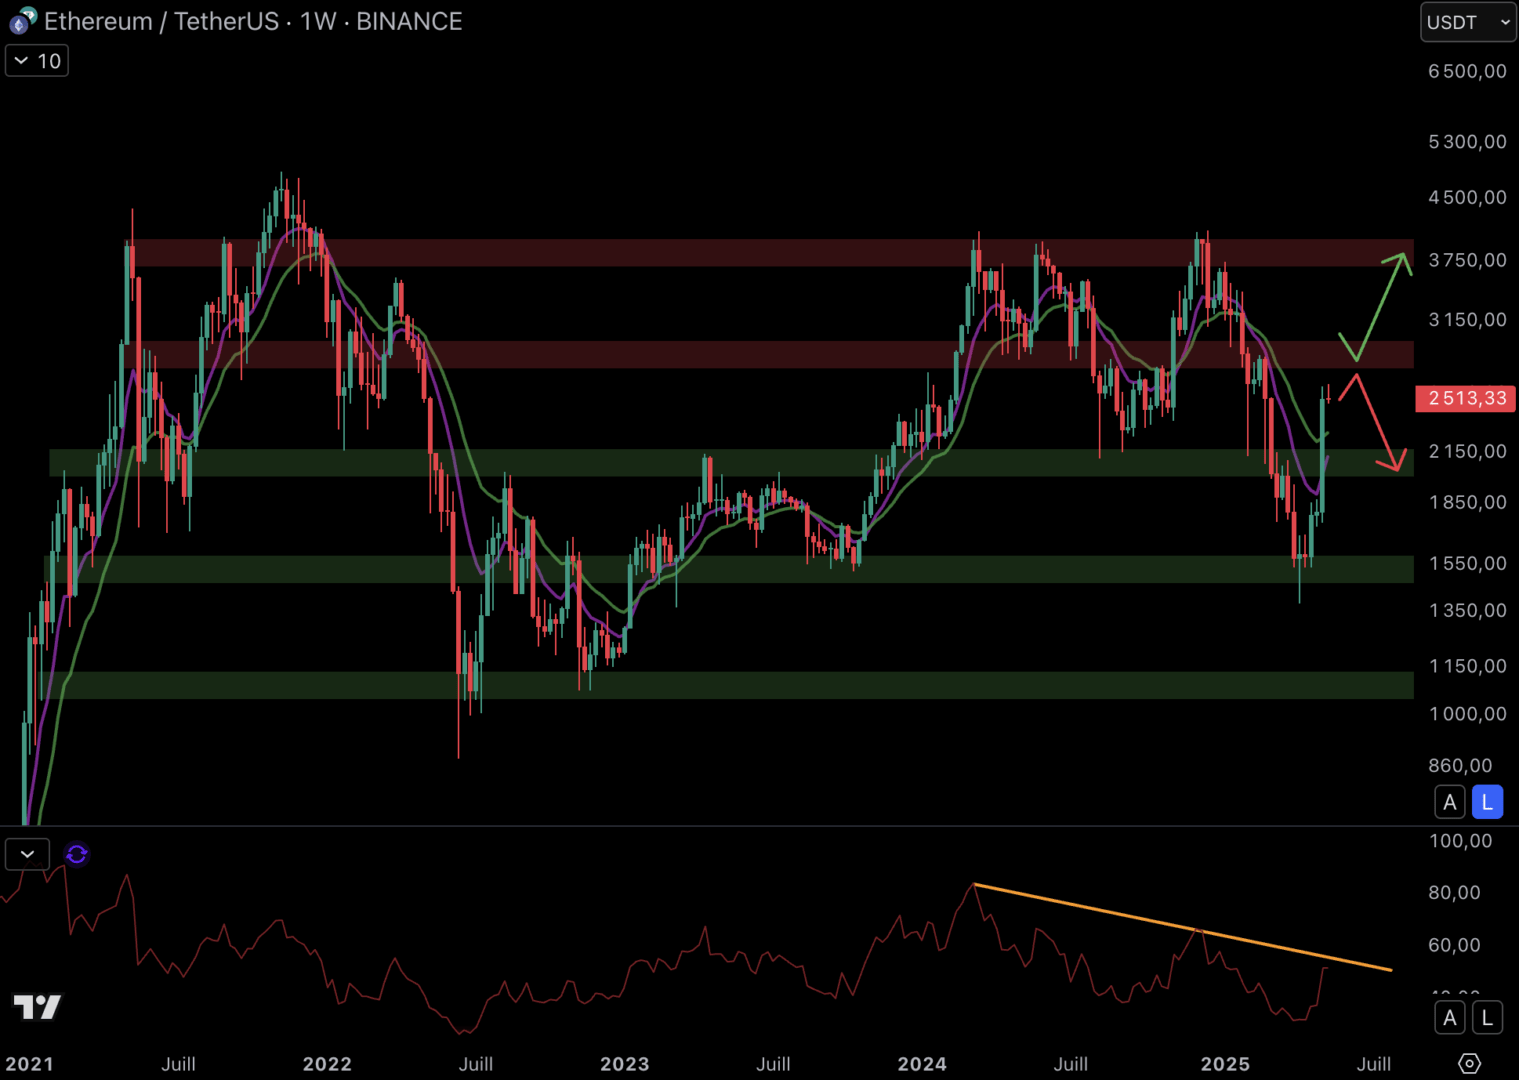This screenshot has width=1519, height=1080.
Task: Click the 5 300,00 price scale label
Action: (x=1467, y=142)
